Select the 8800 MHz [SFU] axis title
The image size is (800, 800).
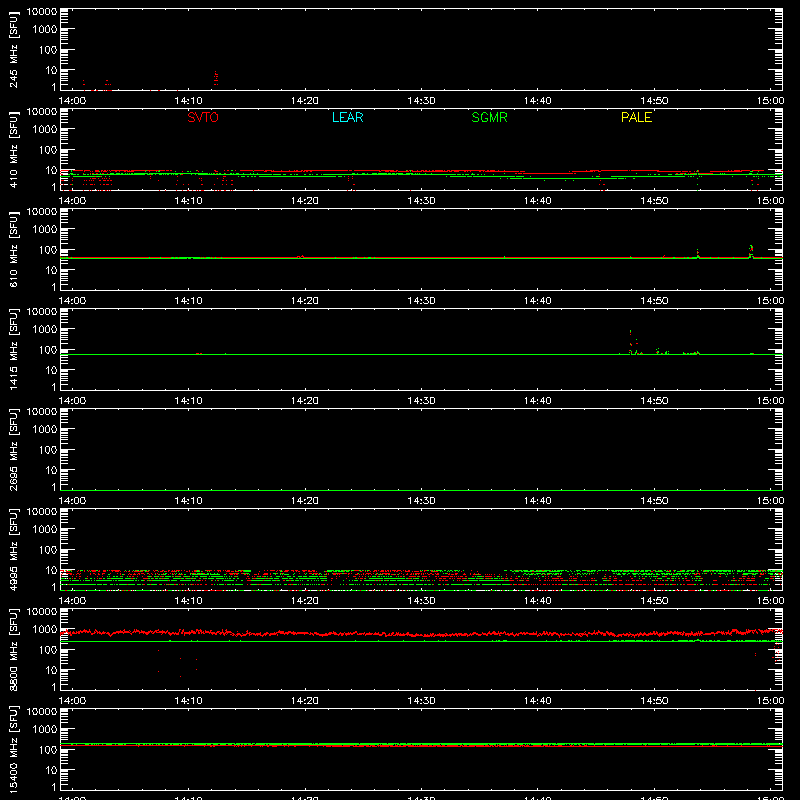point(13,649)
